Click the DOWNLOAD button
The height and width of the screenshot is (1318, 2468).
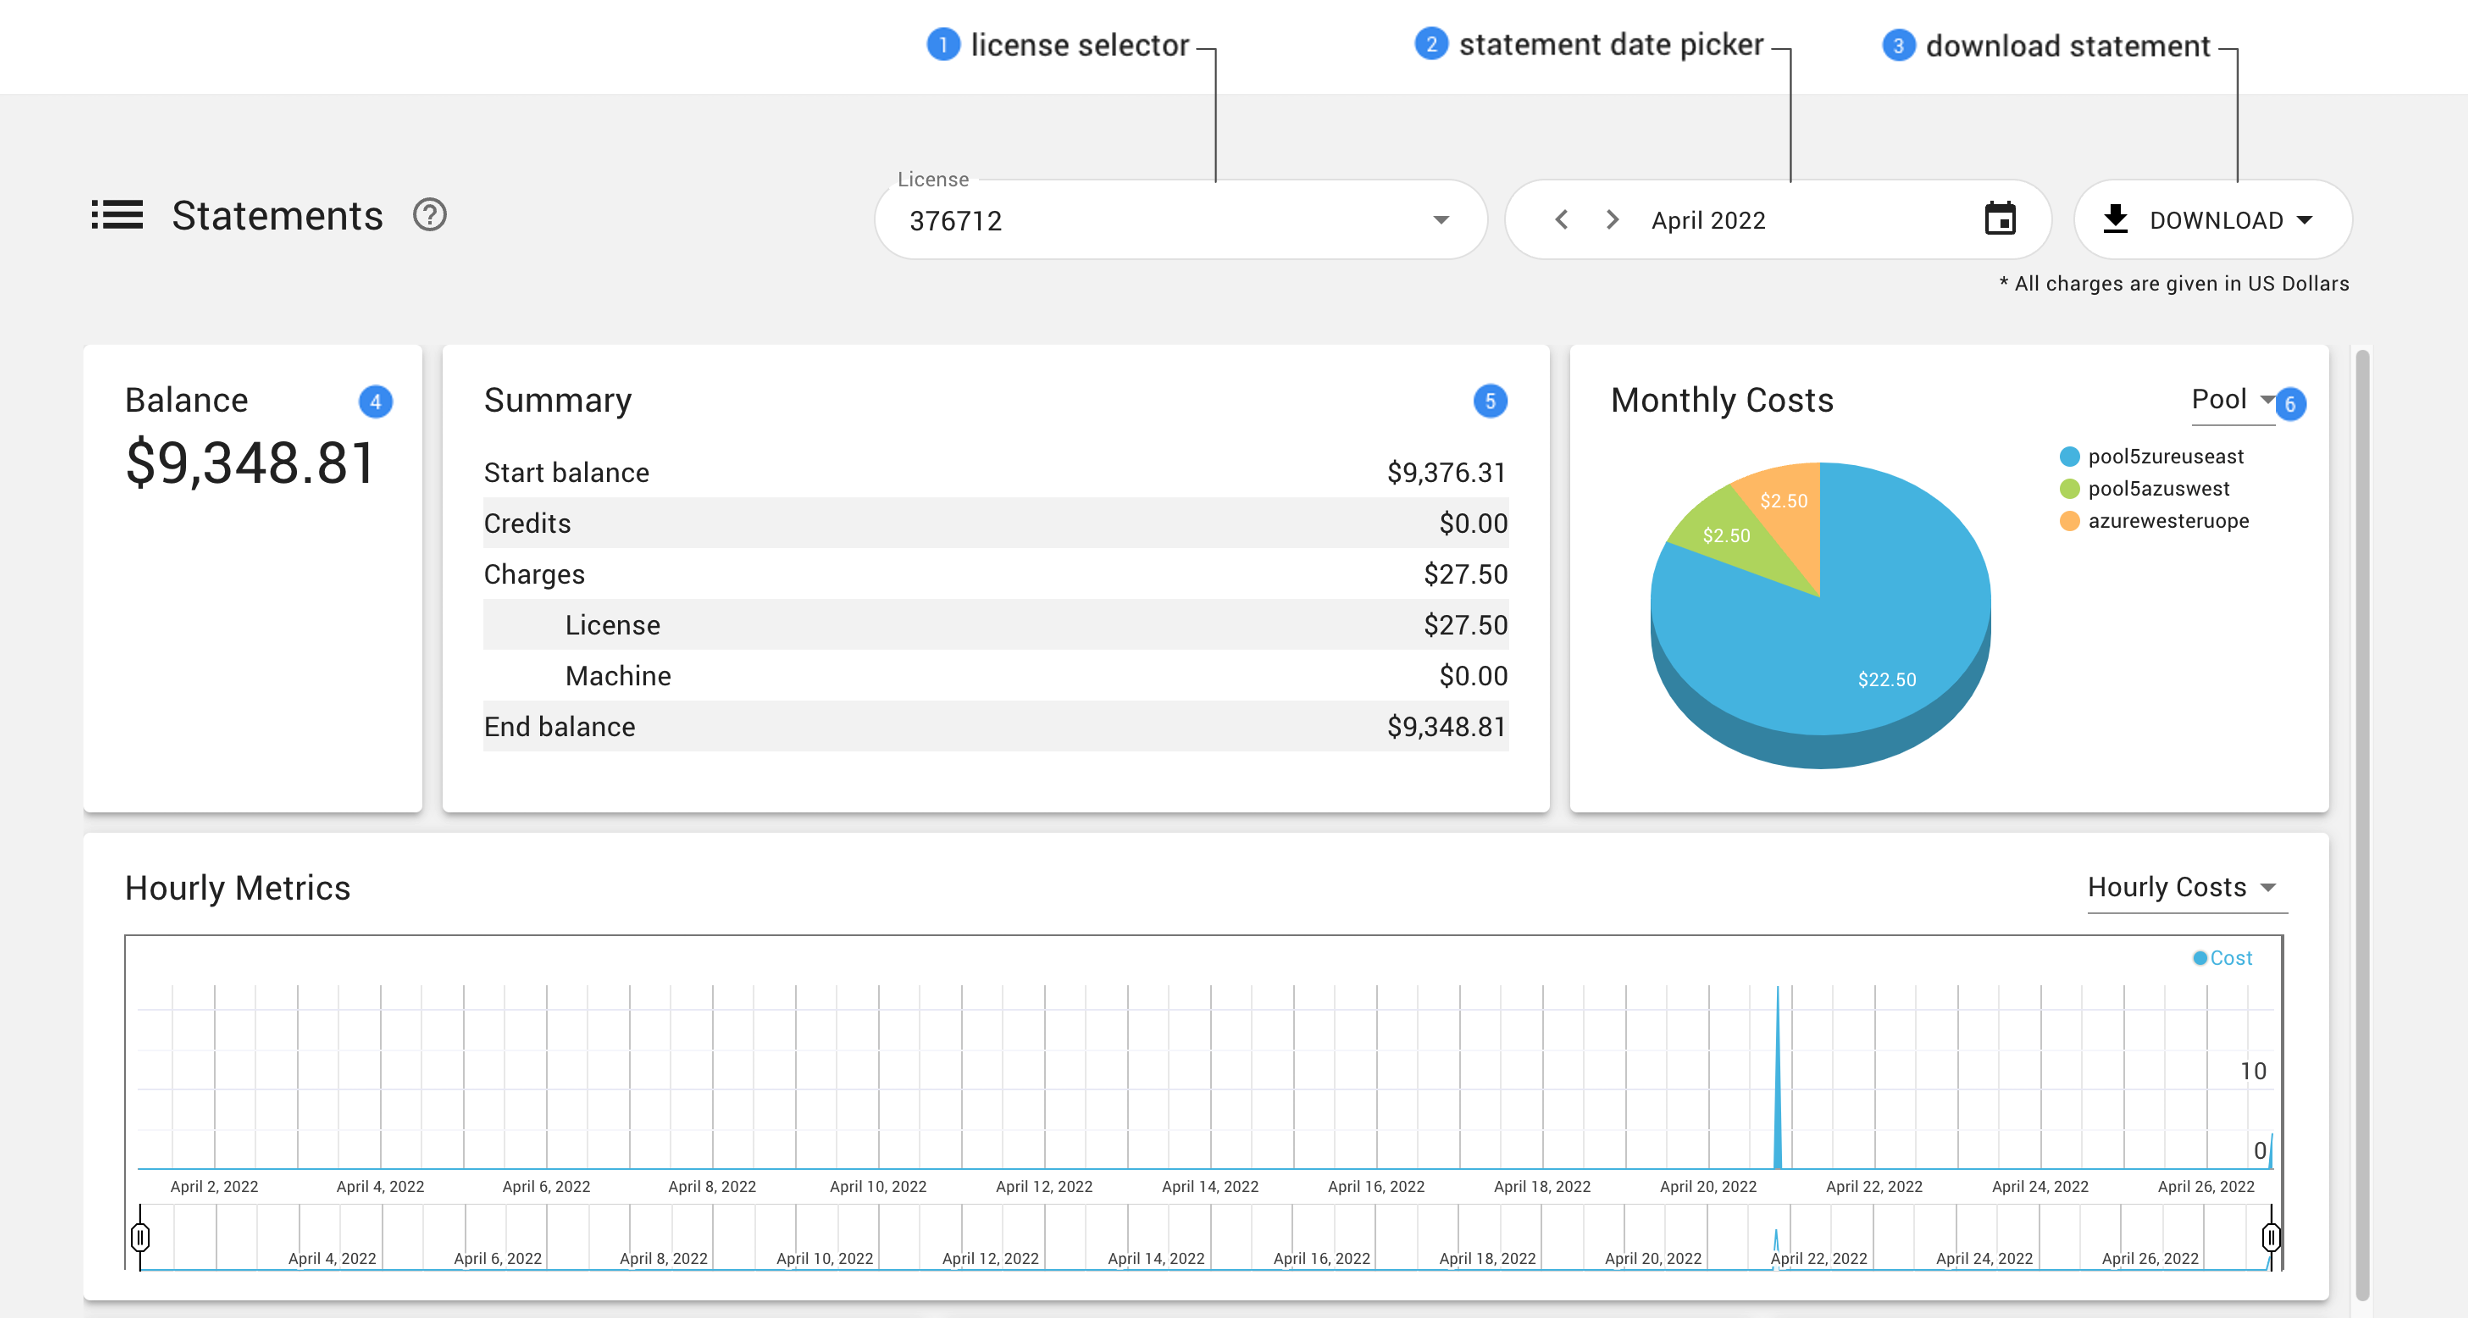2212,220
